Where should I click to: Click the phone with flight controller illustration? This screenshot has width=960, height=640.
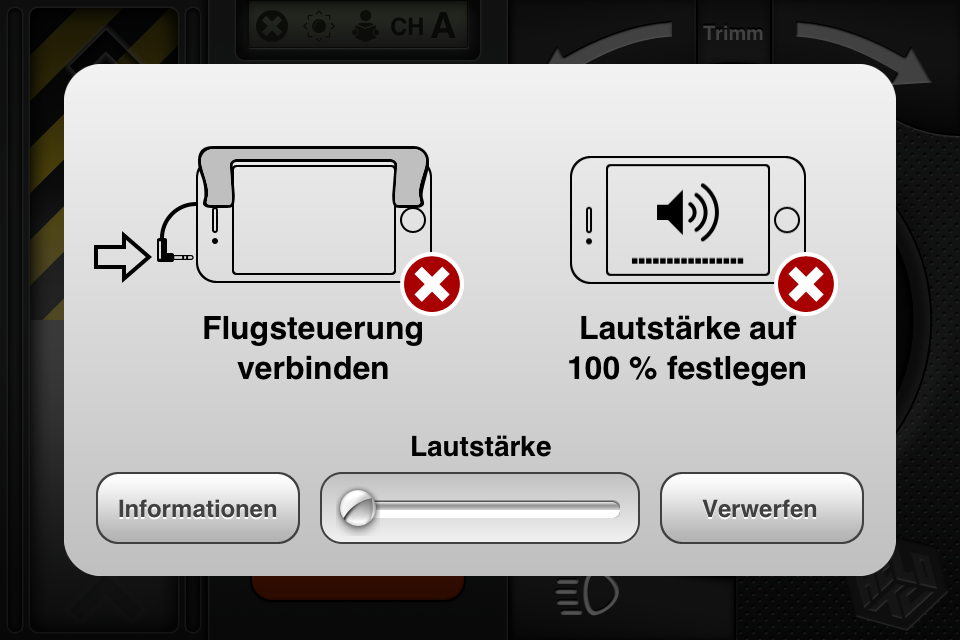click(x=313, y=214)
